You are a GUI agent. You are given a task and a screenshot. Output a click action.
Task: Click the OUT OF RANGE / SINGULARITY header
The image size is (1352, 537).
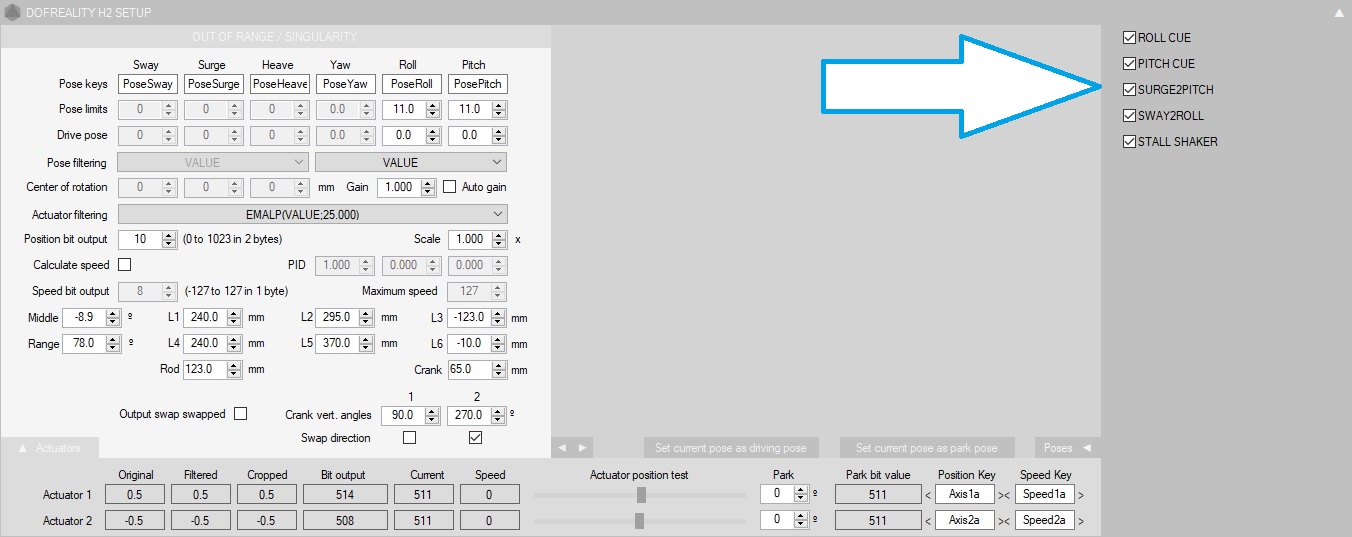pos(274,37)
